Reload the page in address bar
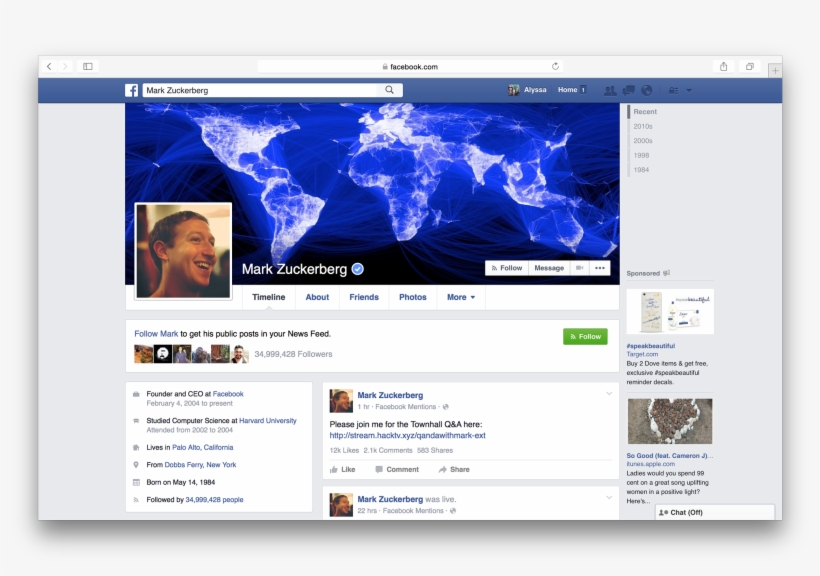The height and width of the screenshot is (576, 820). coord(555,66)
